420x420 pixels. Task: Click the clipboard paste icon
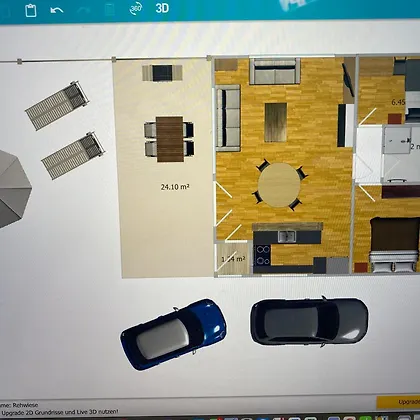point(31,10)
